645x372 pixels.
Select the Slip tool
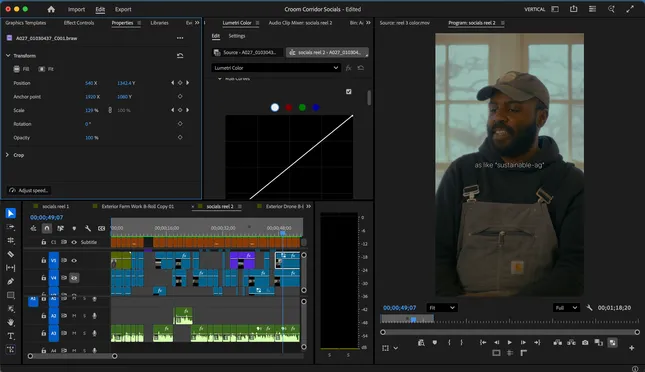[11, 268]
